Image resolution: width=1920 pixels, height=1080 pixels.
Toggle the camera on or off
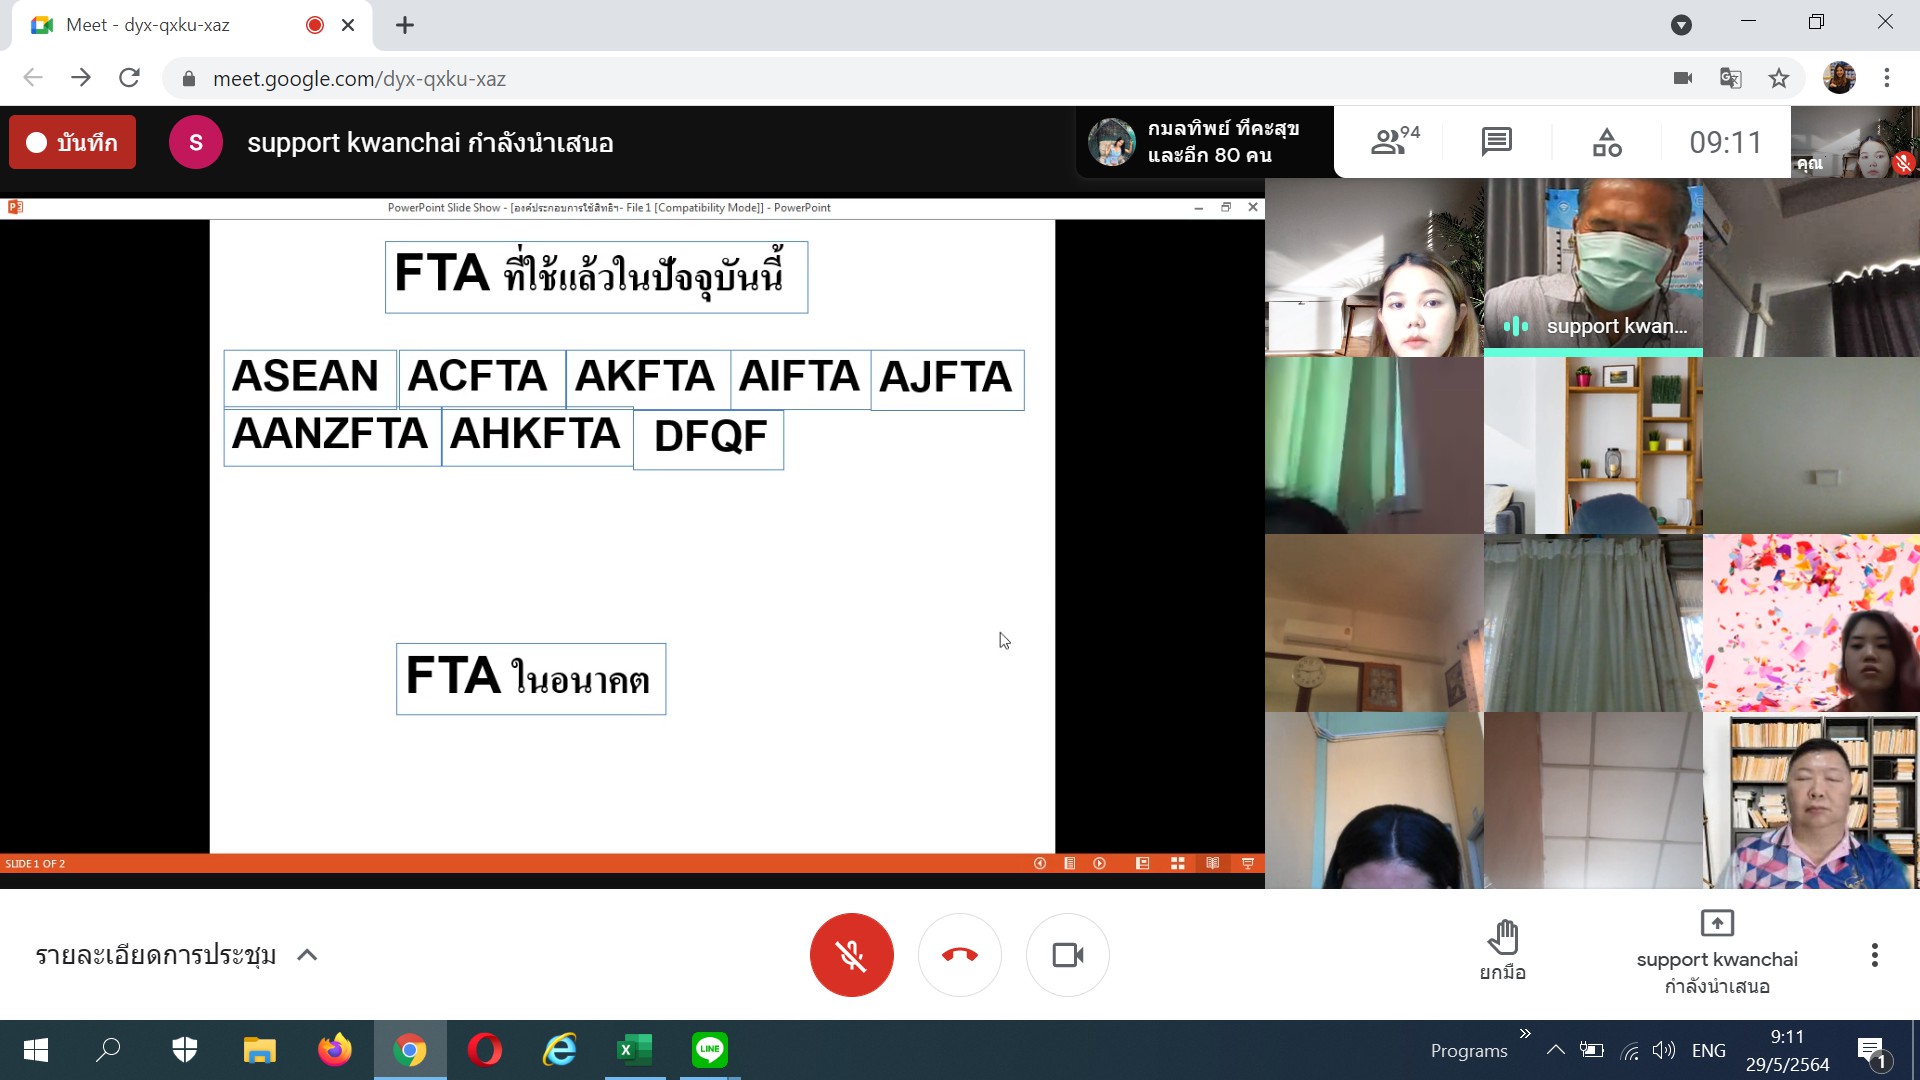tap(1067, 955)
